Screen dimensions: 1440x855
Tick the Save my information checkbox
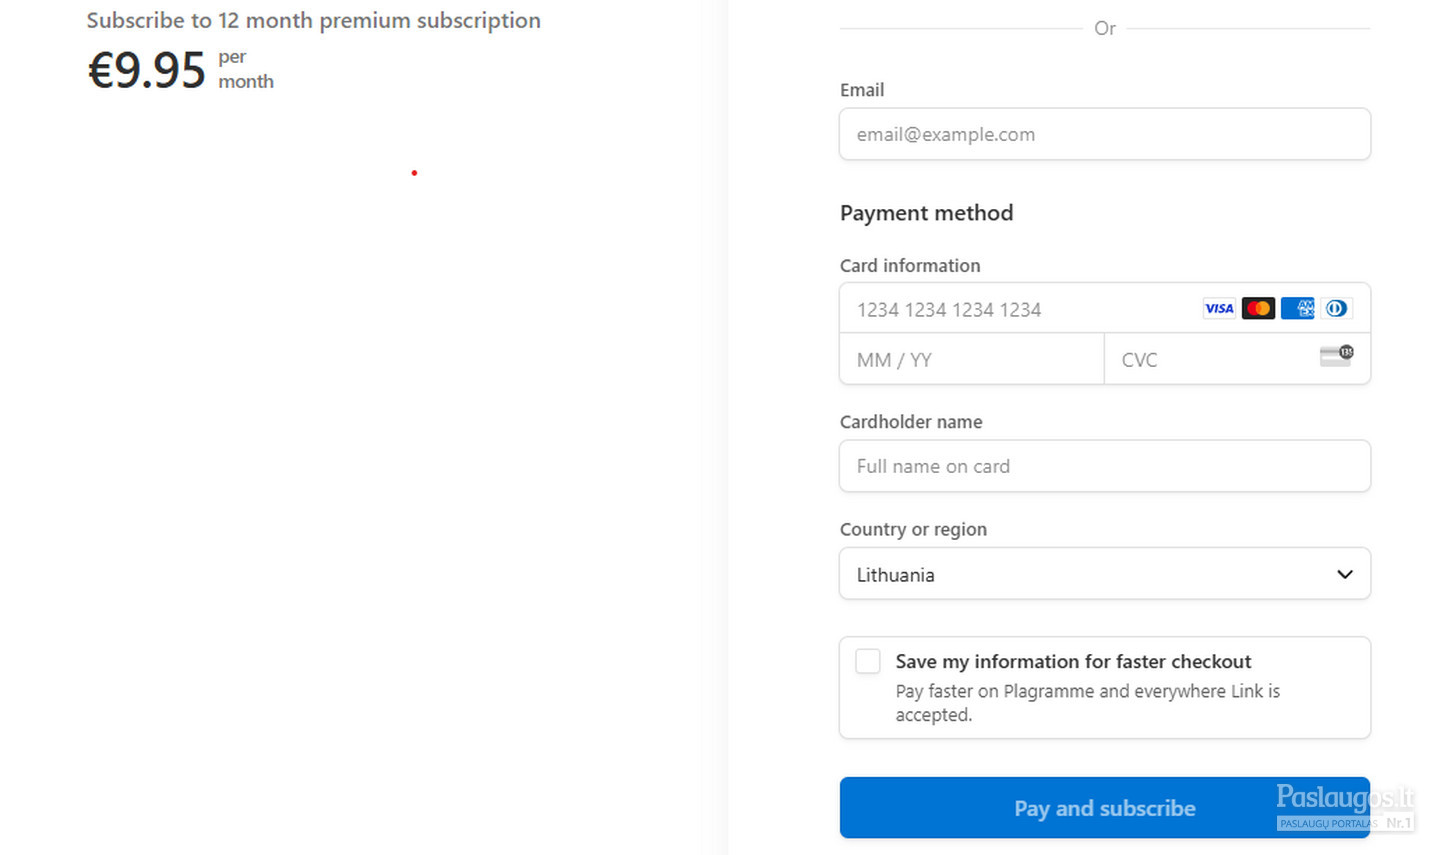coord(868,661)
